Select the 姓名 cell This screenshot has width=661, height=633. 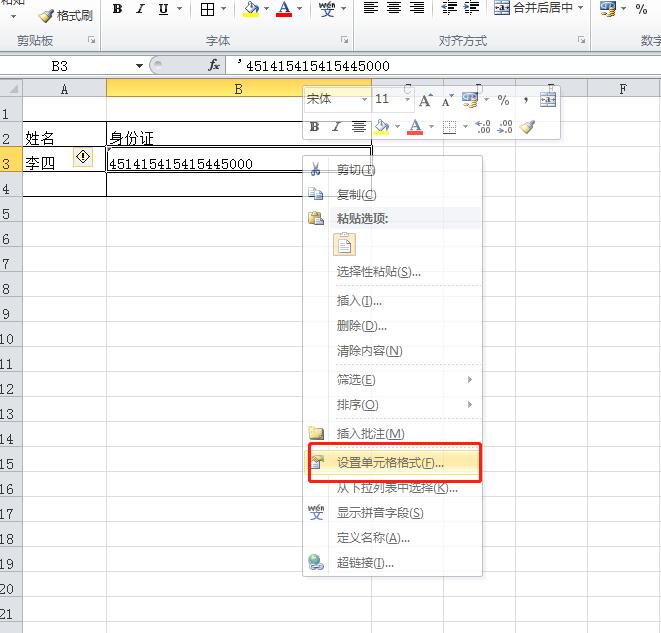pyautogui.click(x=64, y=134)
